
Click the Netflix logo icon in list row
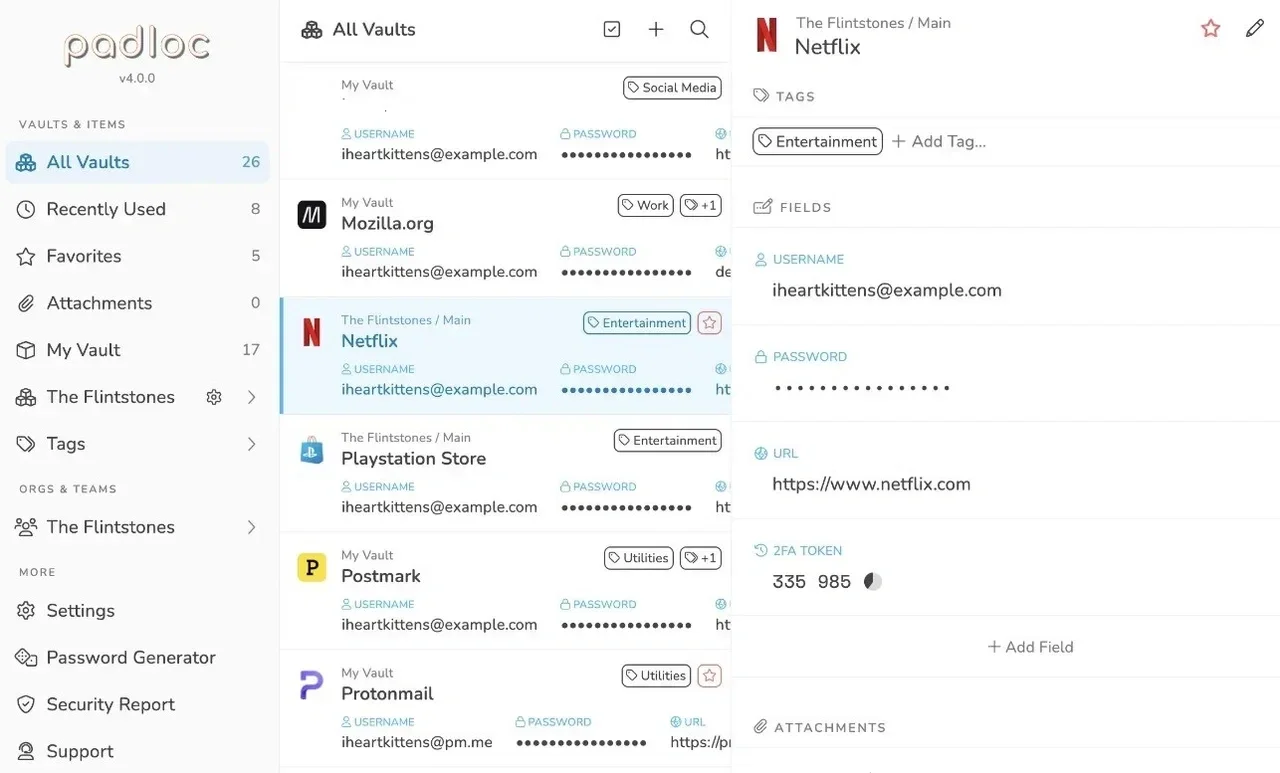(x=312, y=333)
